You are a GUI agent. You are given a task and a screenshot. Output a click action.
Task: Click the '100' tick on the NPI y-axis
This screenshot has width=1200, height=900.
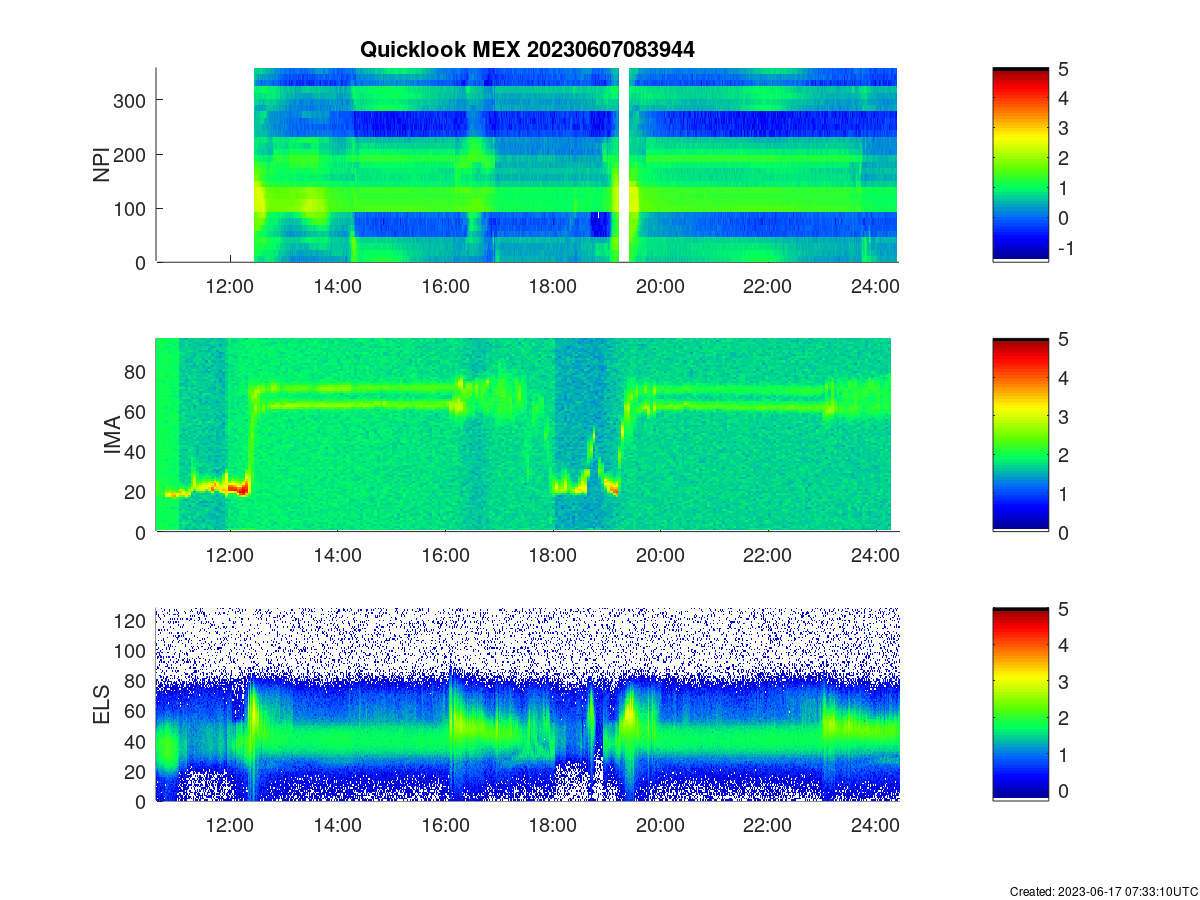(x=132, y=208)
